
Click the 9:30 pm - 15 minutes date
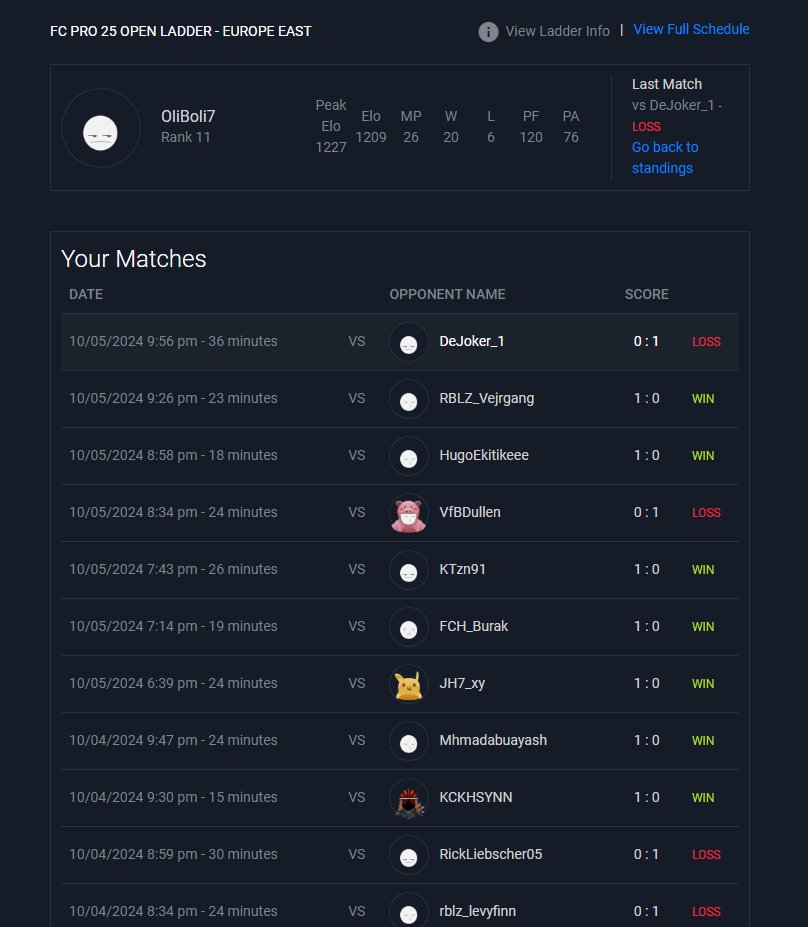pos(173,797)
